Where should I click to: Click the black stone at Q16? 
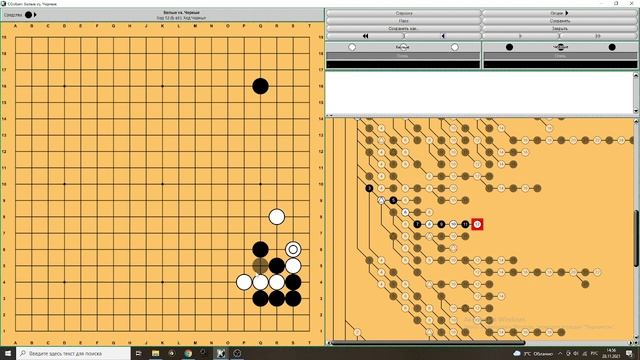click(x=260, y=86)
